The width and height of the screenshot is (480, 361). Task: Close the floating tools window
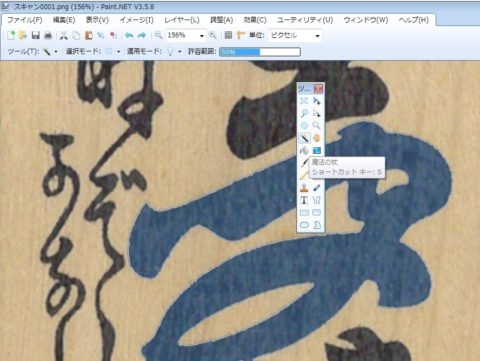(318, 89)
